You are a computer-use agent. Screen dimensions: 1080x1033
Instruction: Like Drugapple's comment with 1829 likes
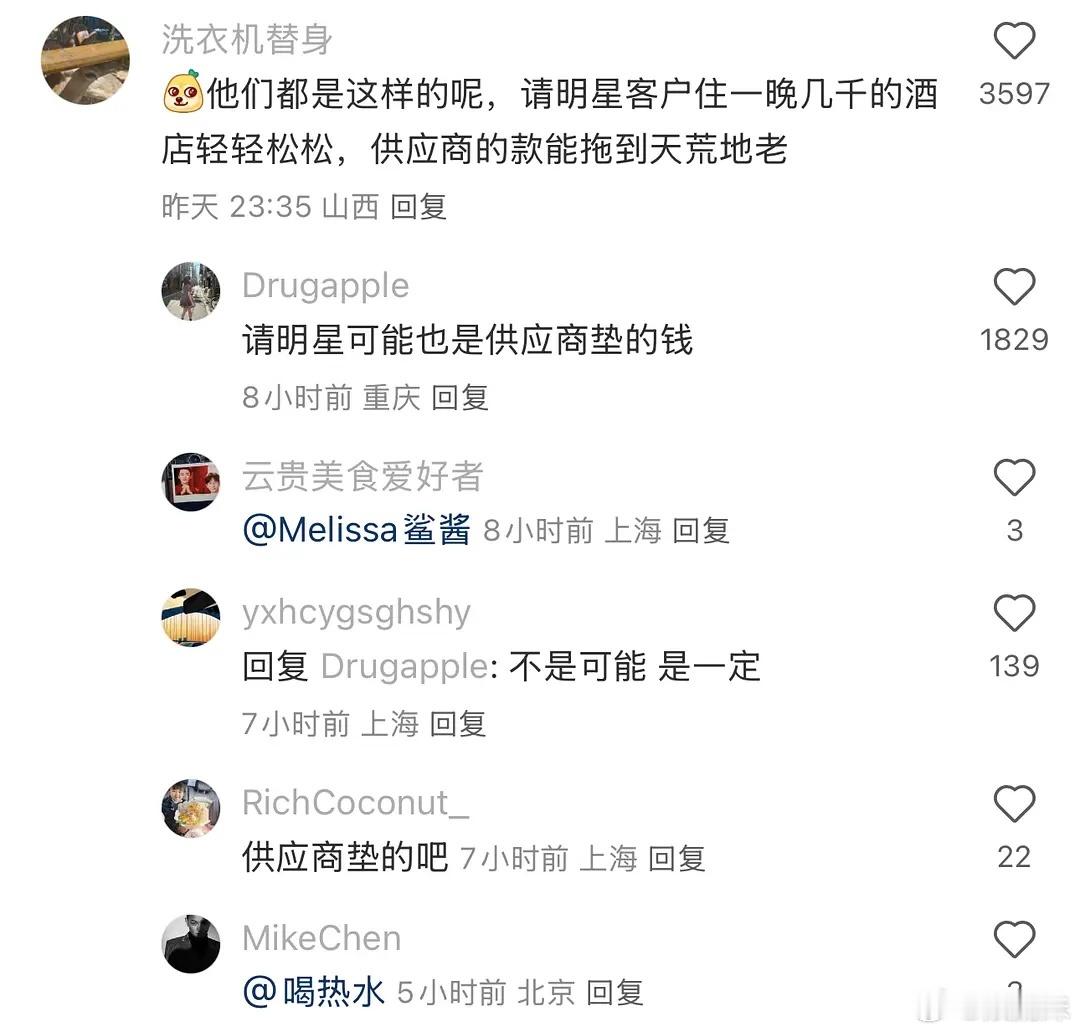pos(1014,286)
